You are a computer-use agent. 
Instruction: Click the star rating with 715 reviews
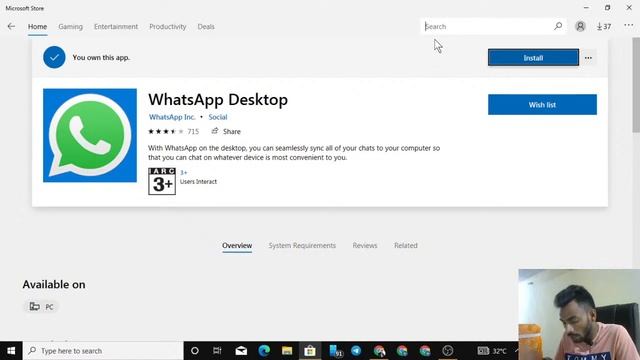pyautogui.click(x=173, y=131)
